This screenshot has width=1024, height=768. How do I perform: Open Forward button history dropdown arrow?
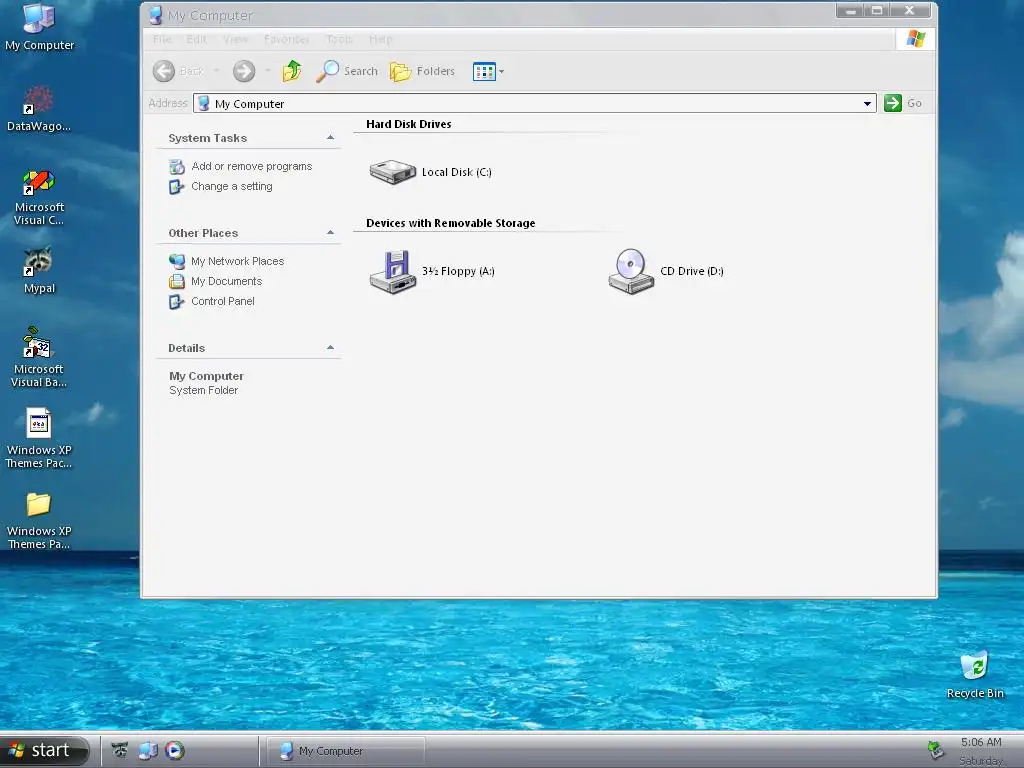[x=268, y=71]
